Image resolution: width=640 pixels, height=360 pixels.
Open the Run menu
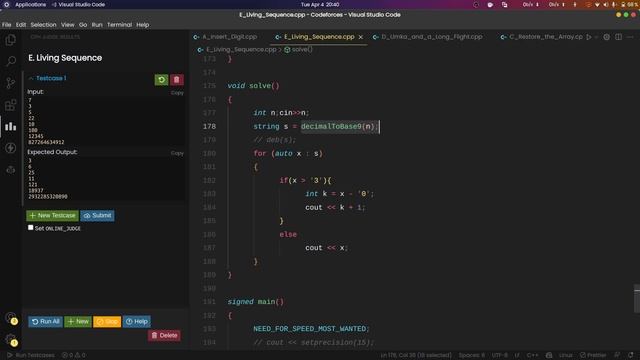(97, 24)
